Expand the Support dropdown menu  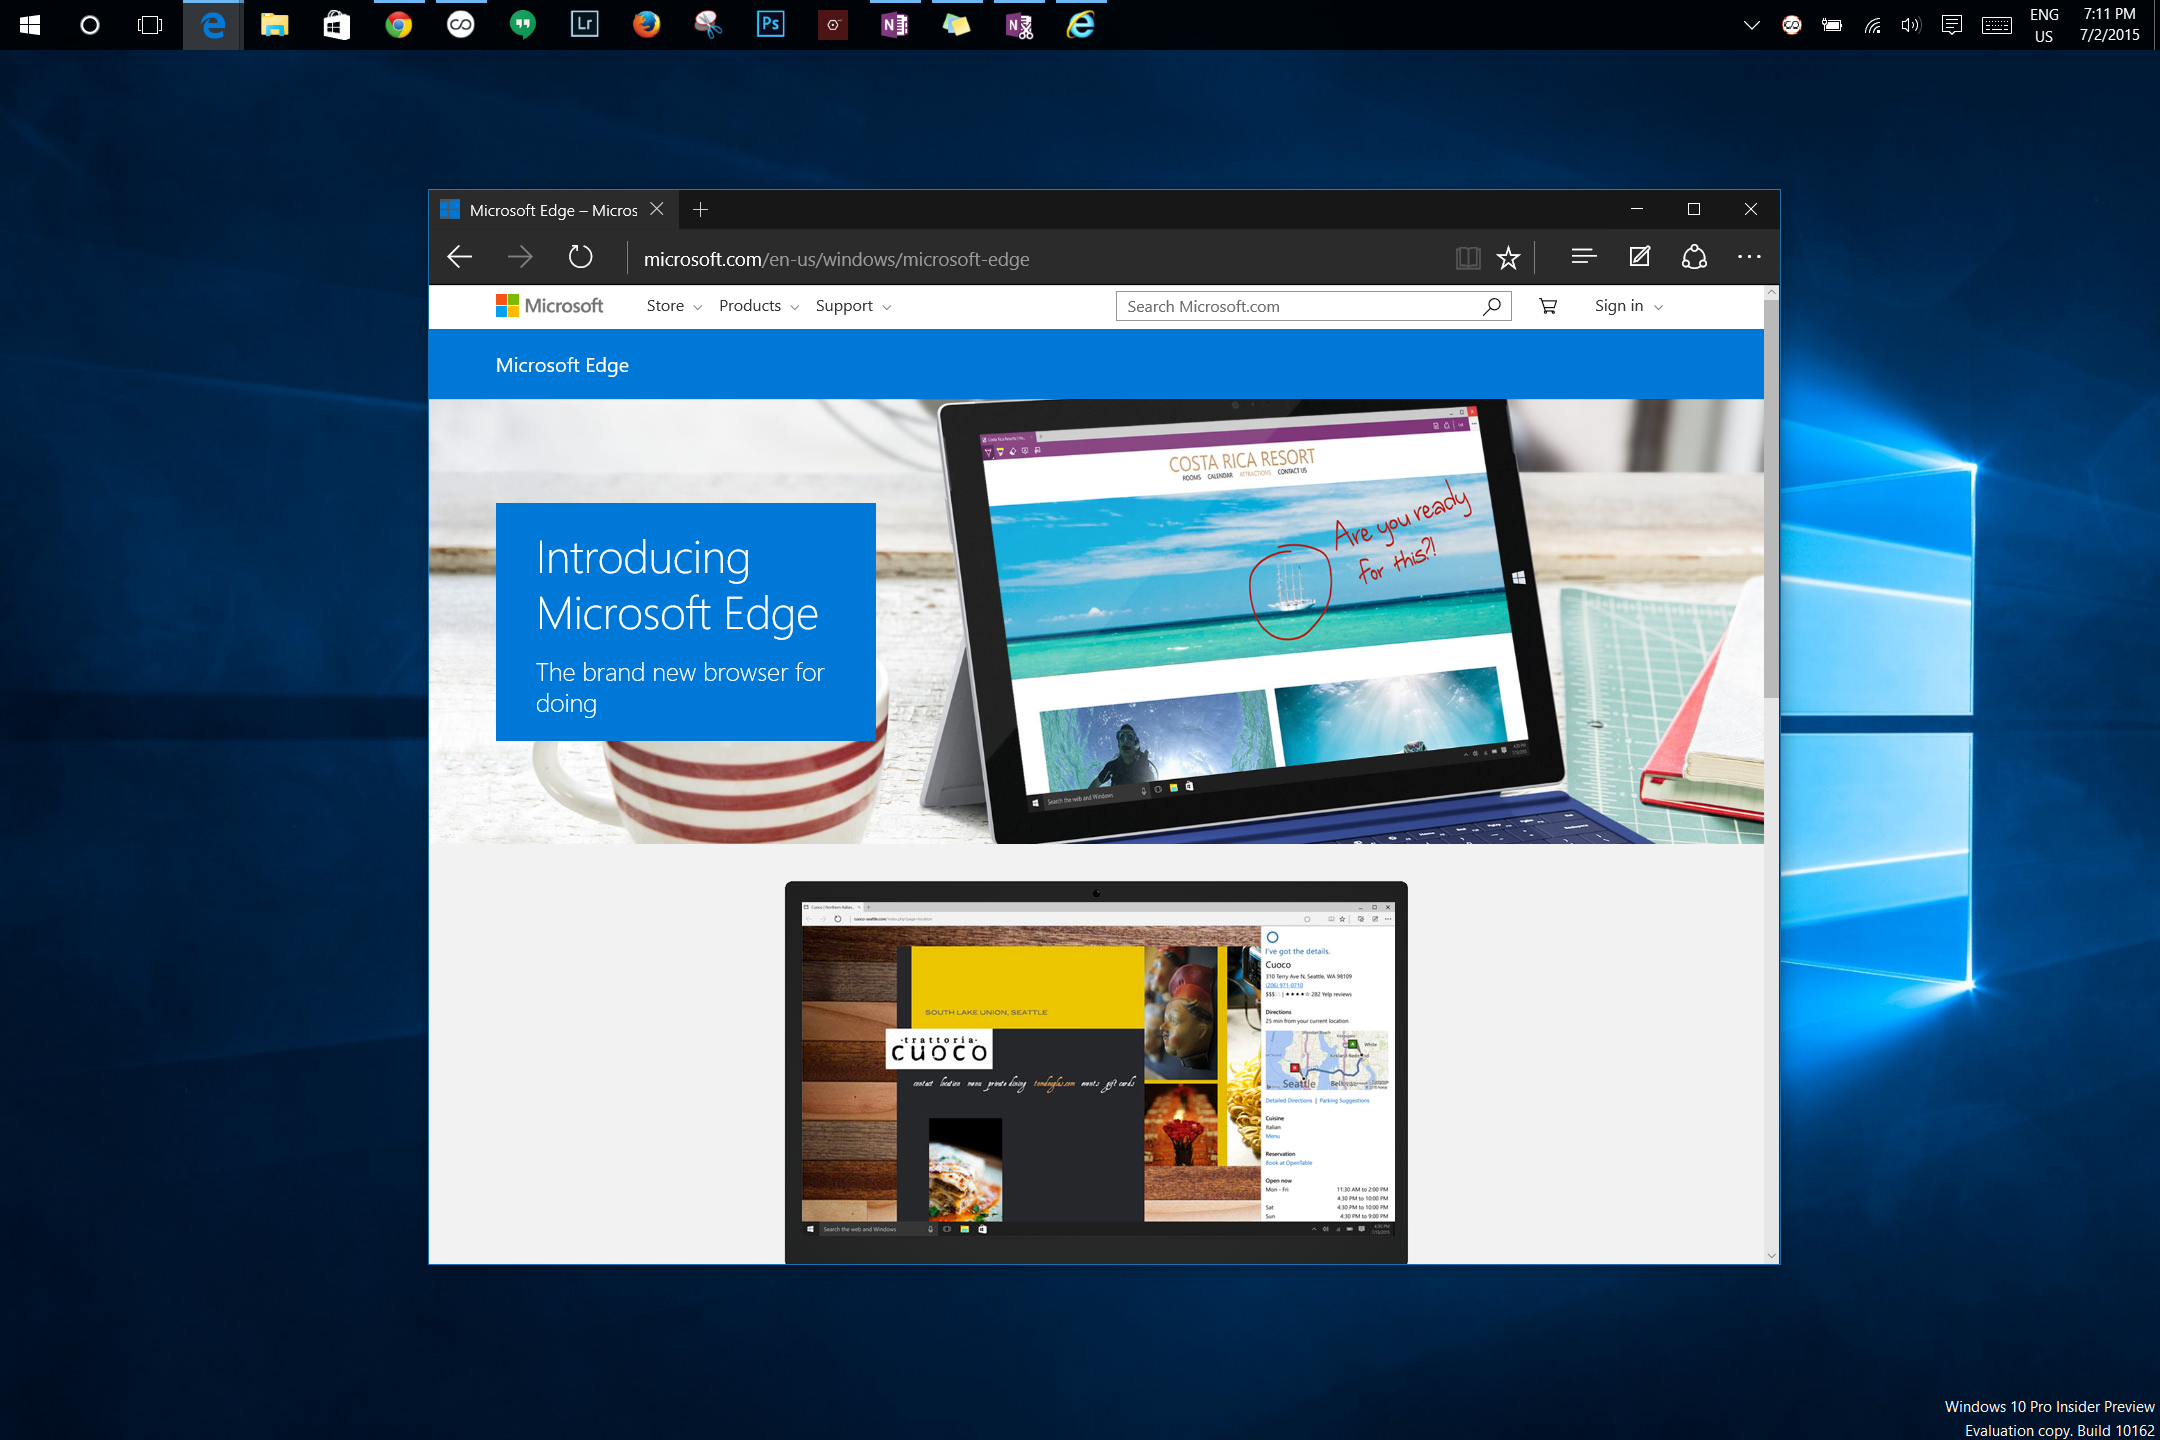point(852,306)
